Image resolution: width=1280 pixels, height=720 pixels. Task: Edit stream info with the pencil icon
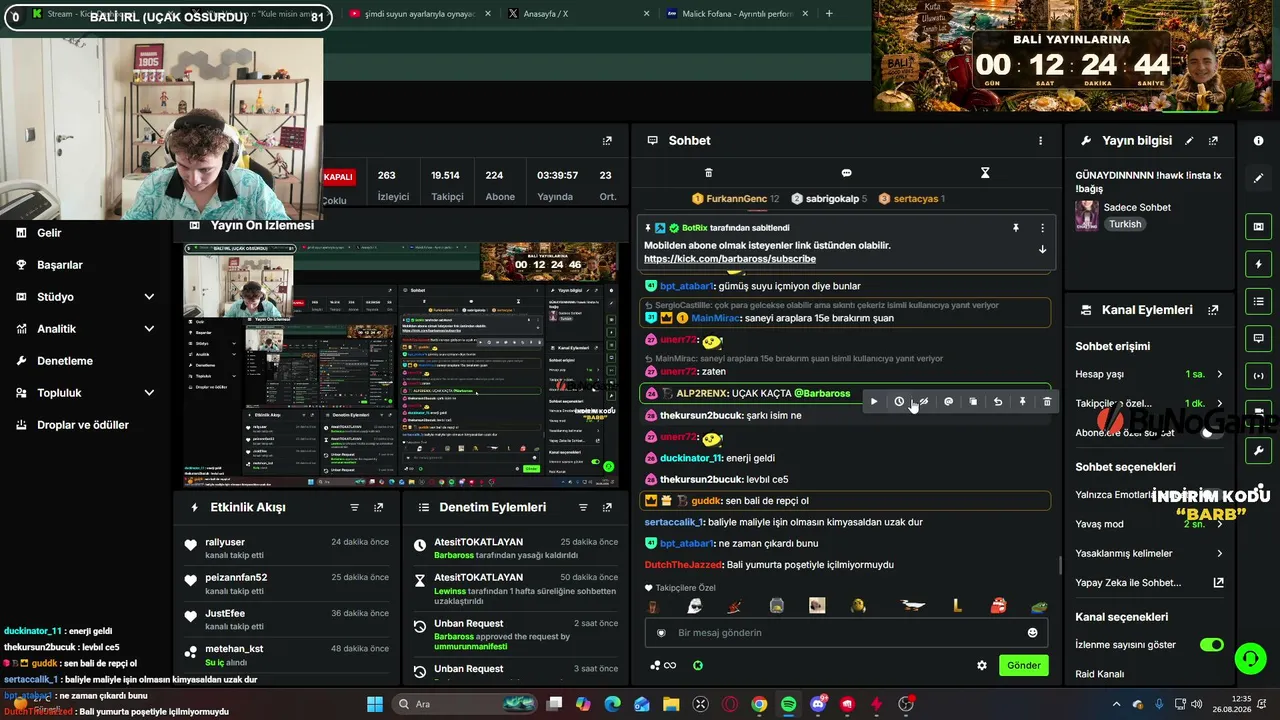click(x=1189, y=141)
